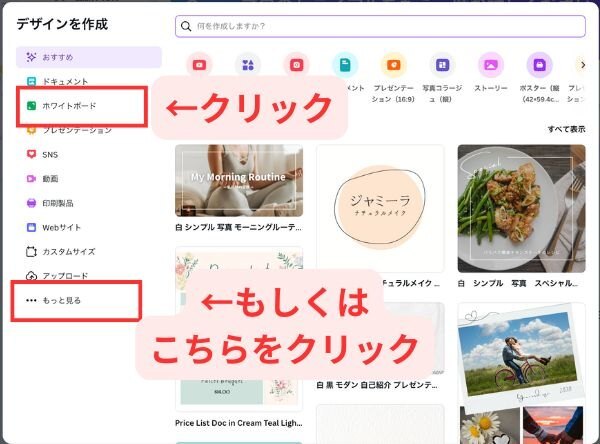Open the couple on bicycle photo template
The image size is (600, 444).
522,352
